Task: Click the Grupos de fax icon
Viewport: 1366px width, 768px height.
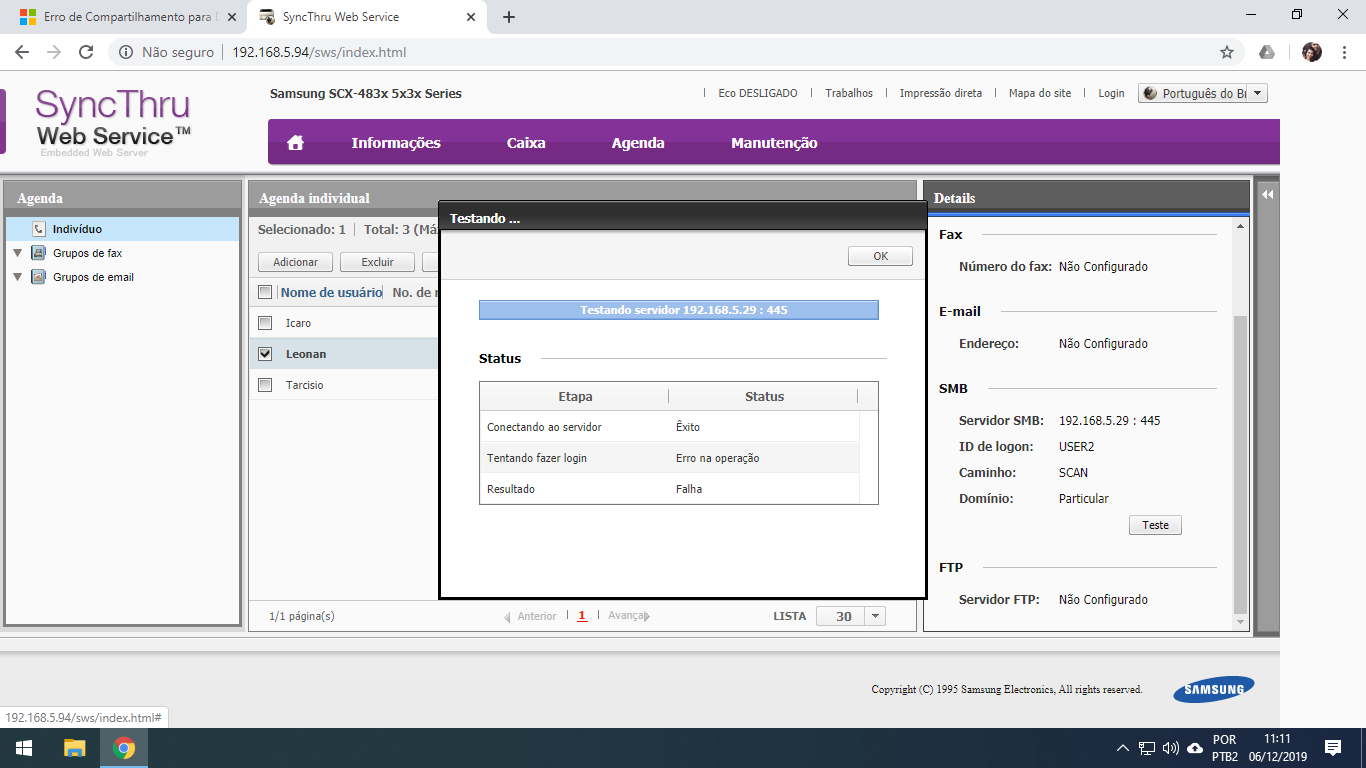Action: (x=38, y=253)
